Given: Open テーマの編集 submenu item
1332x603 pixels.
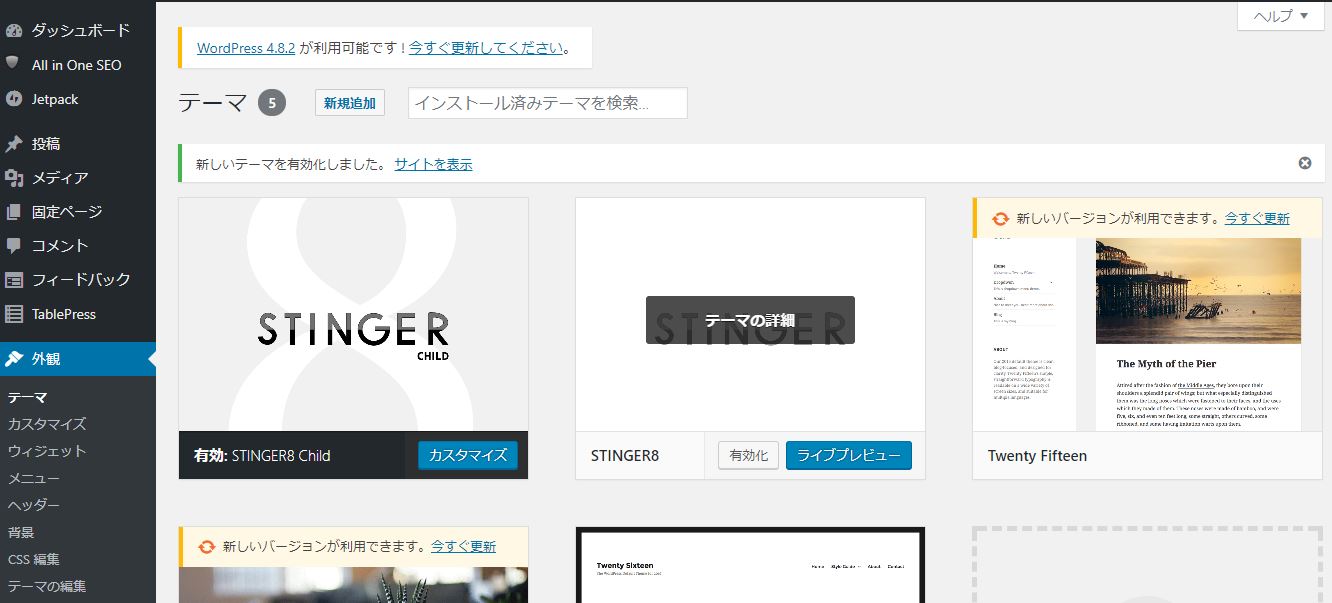Looking at the screenshot, I should point(47,586).
